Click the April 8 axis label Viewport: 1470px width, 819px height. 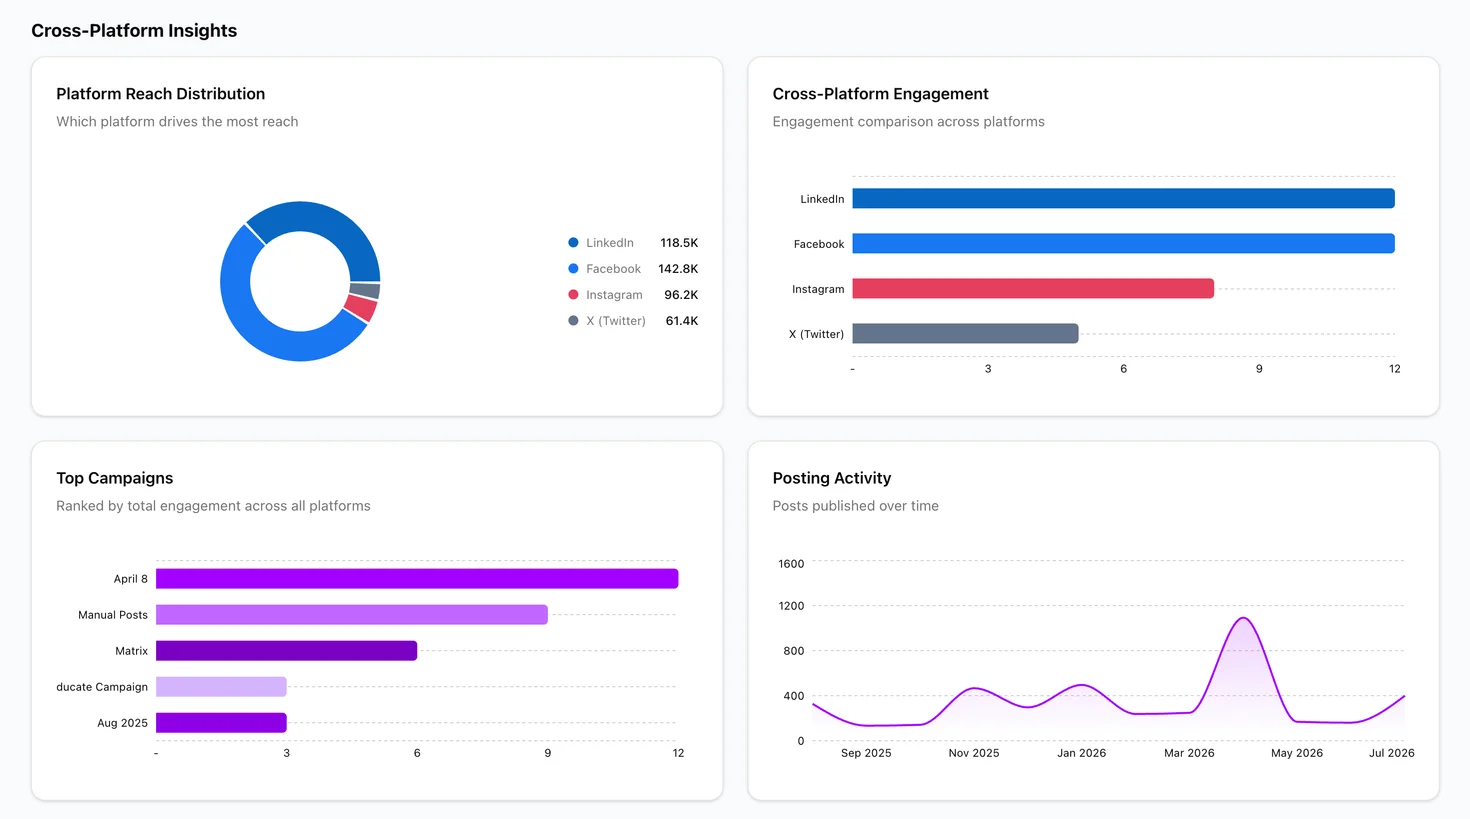coord(130,579)
